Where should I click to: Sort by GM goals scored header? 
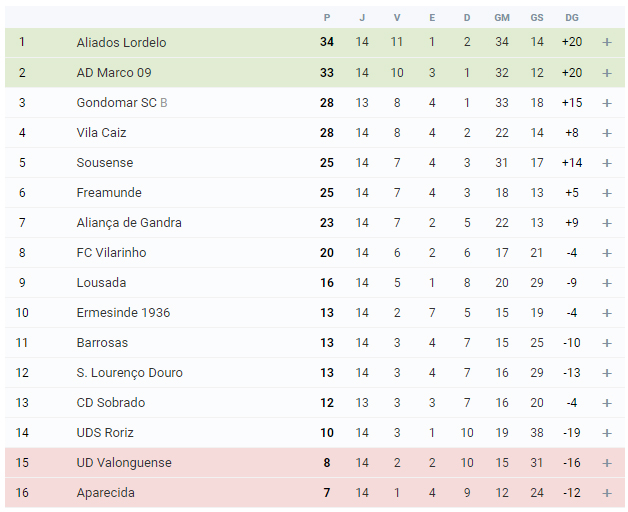click(x=502, y=18)
